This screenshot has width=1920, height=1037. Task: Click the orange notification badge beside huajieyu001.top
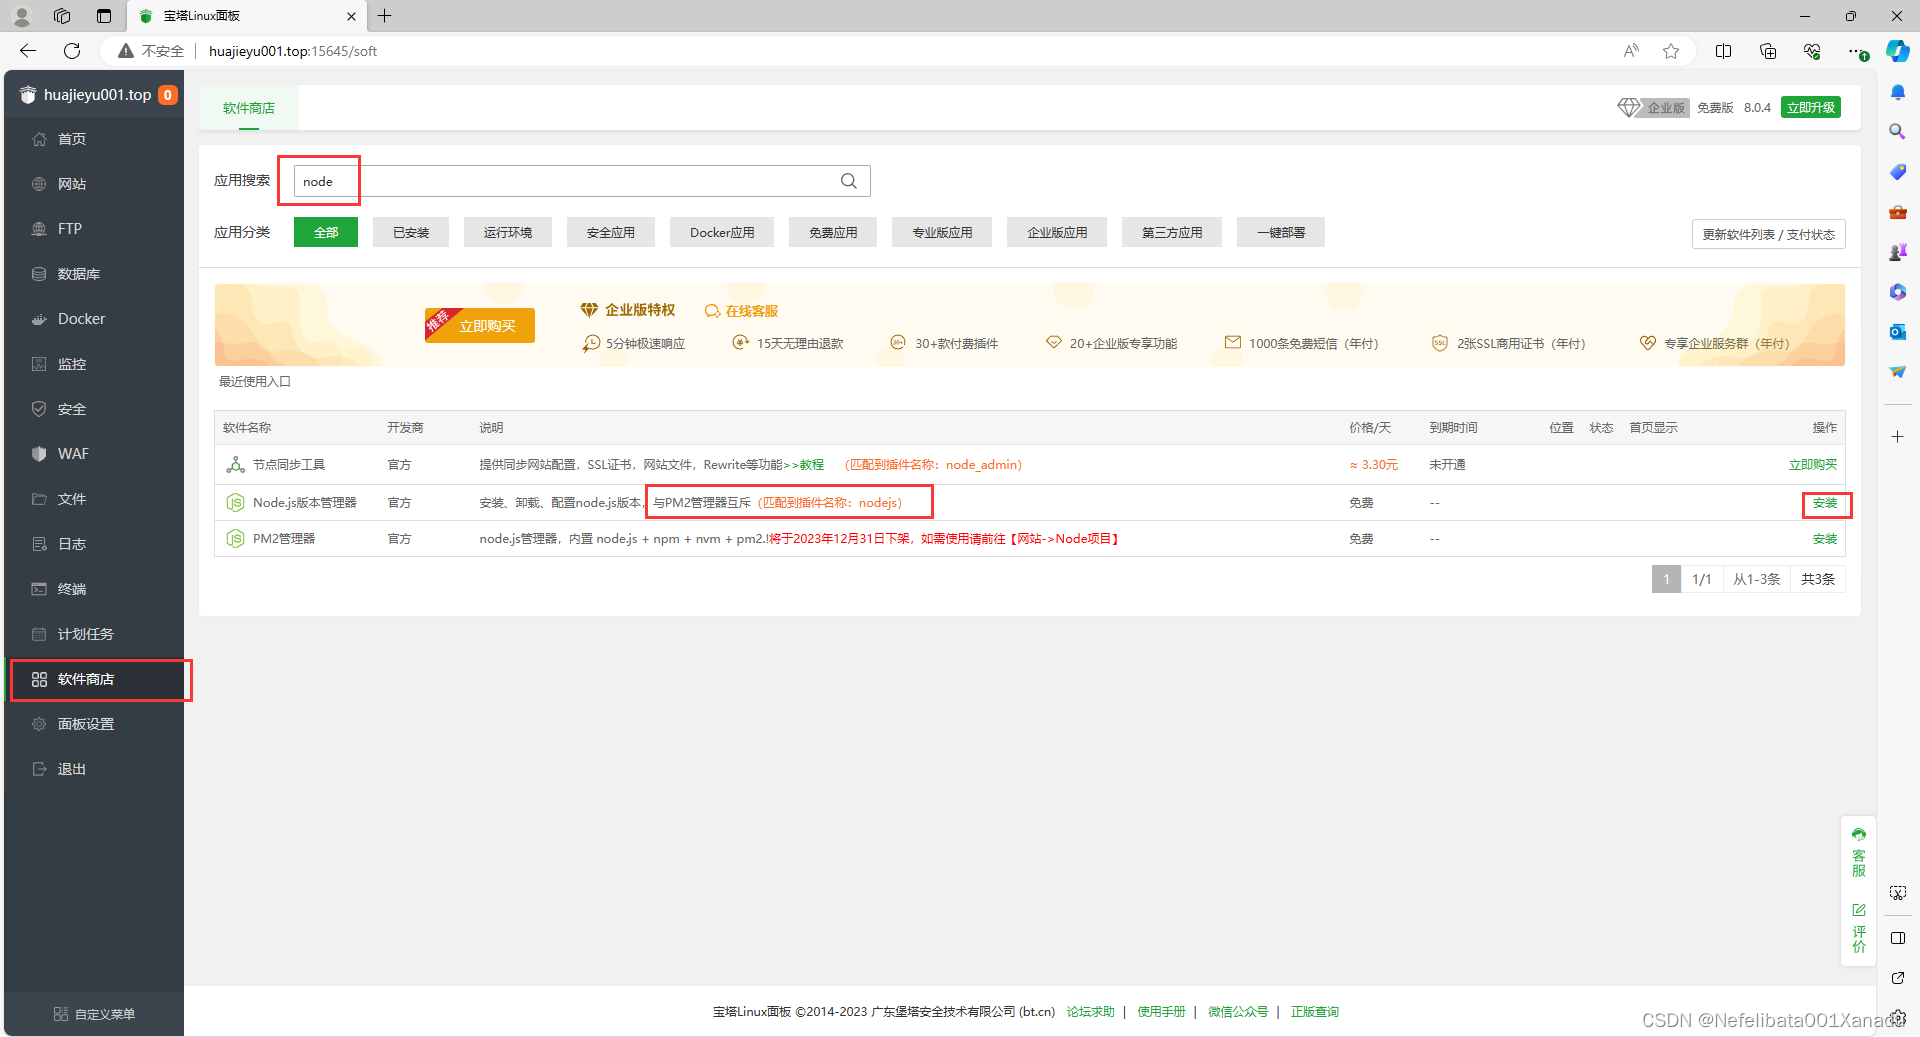tap(168, 95)
